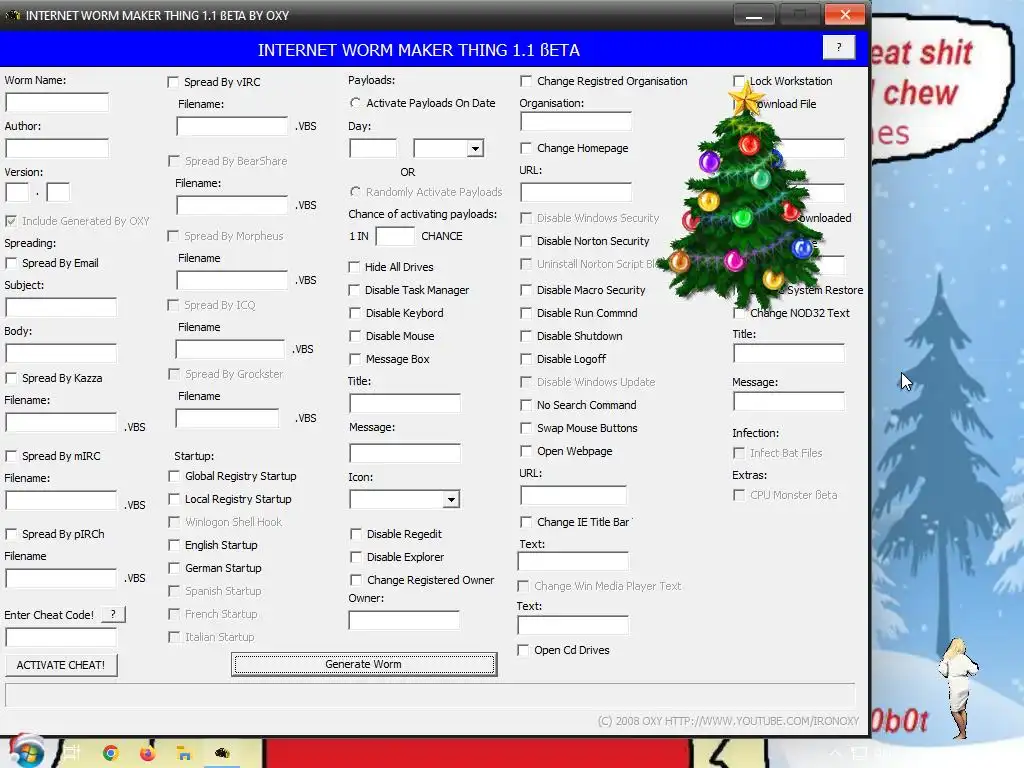
Task: Open help via the blue header's ? button
Action: 839,47
